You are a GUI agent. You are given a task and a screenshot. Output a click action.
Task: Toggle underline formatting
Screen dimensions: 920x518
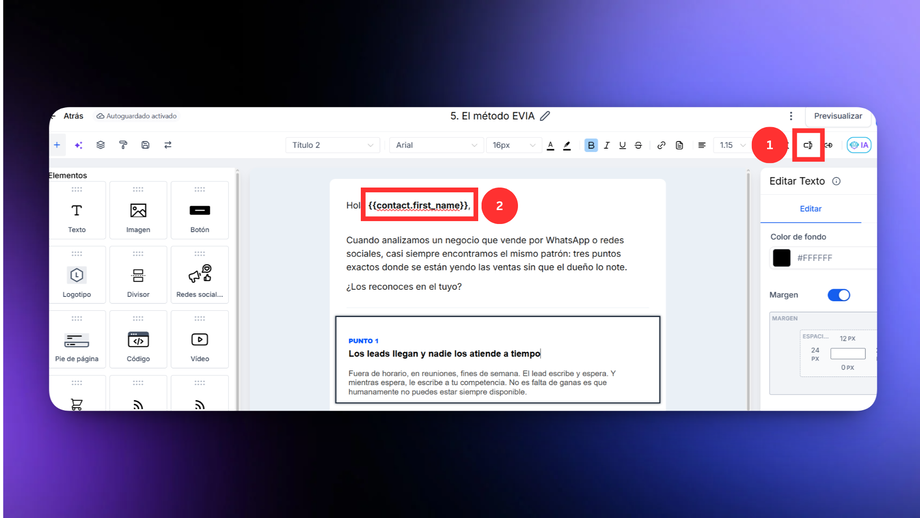coord(623,145)
